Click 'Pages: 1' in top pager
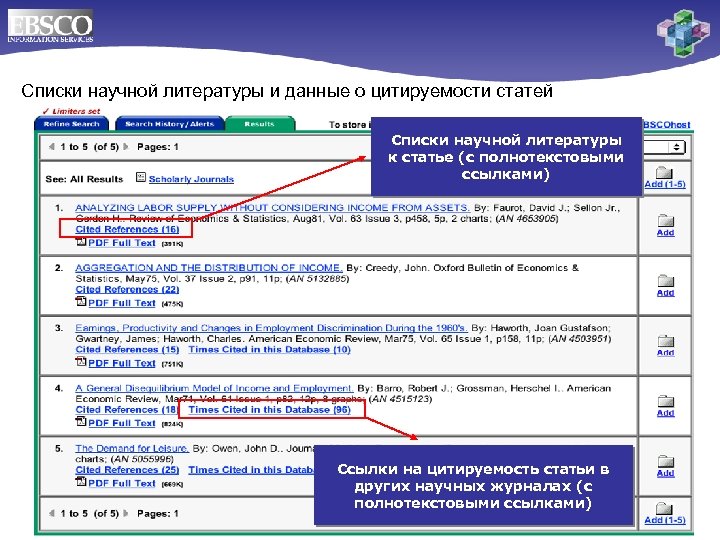This screenshot has width=720, height=540. (158, 147)
